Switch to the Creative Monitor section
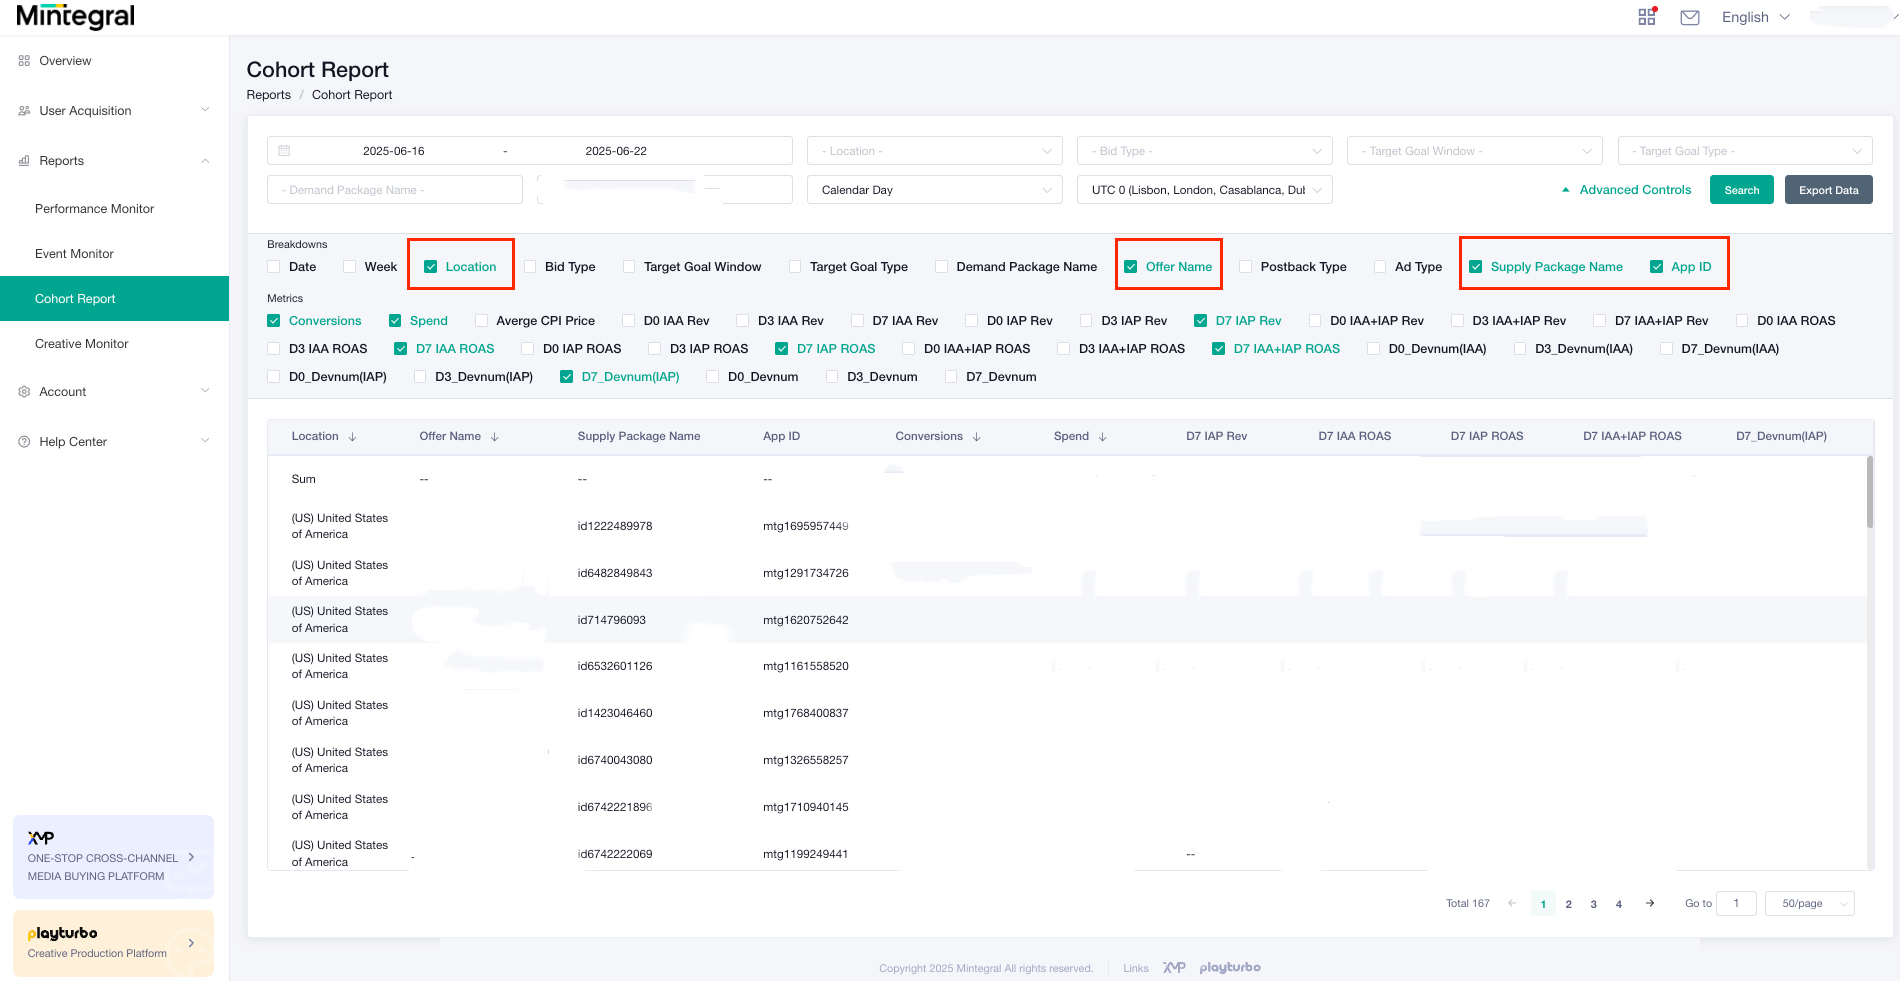 tap(81, 343)
